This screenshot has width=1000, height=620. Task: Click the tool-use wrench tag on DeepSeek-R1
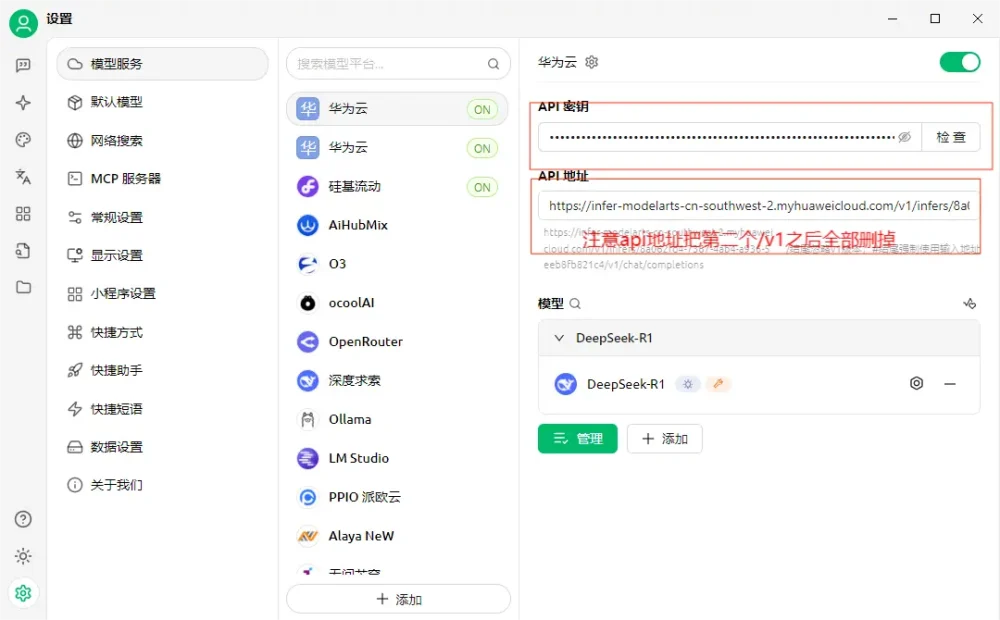pos(718,384)
